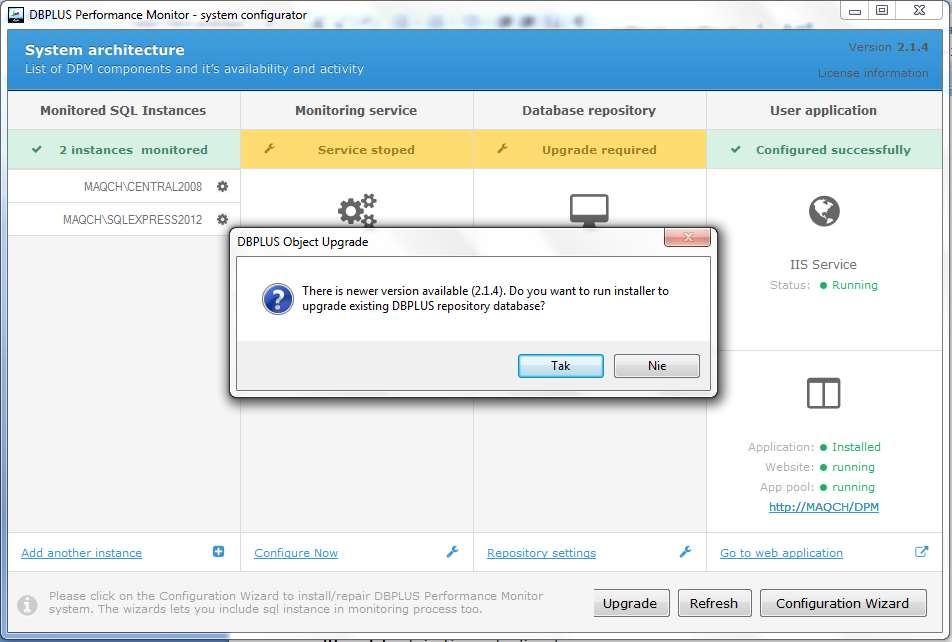Image resolution: width=952 pixels, height=642 pixels.
Task: Select the MAQCH\SQLEXPRESS2012 instance row
Action: pyautogui.click(x=124, y=219)
